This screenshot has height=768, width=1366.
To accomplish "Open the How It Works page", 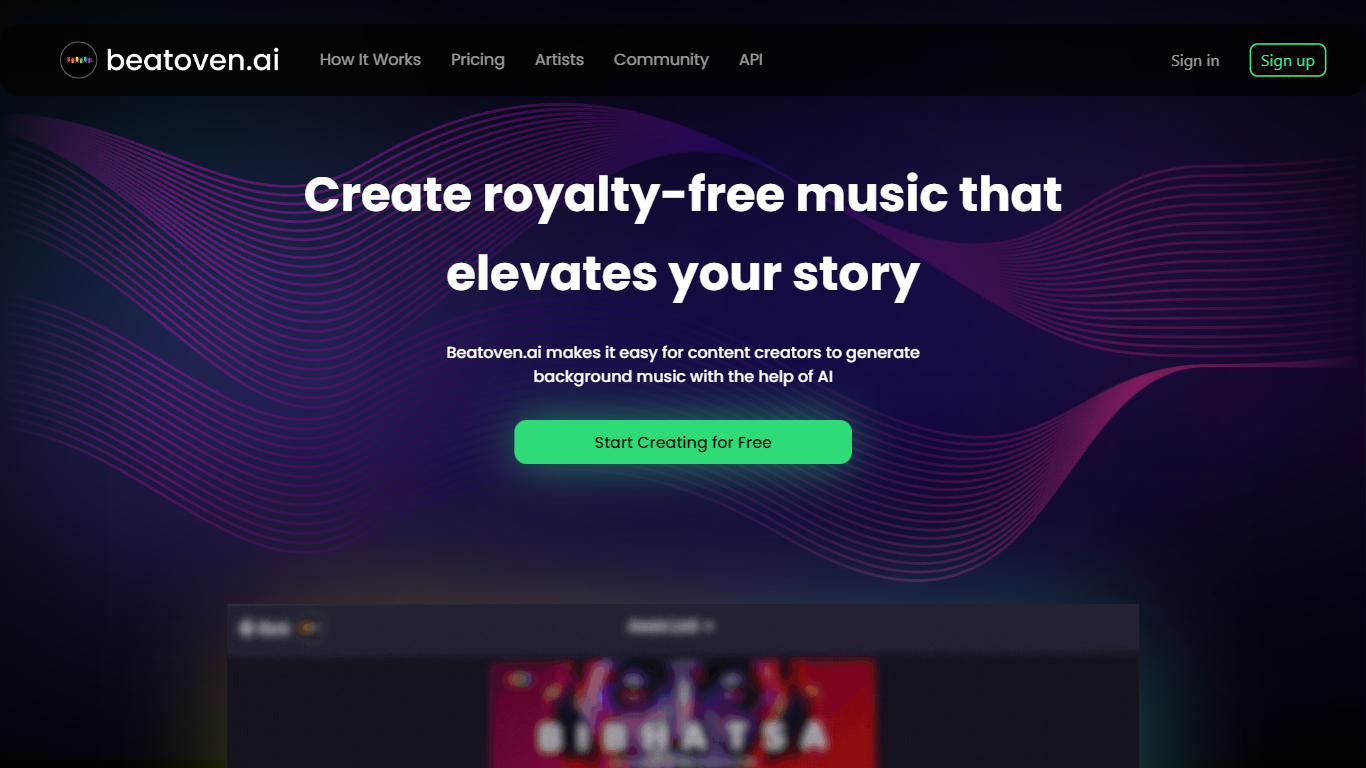I will (x=370, y=60).
